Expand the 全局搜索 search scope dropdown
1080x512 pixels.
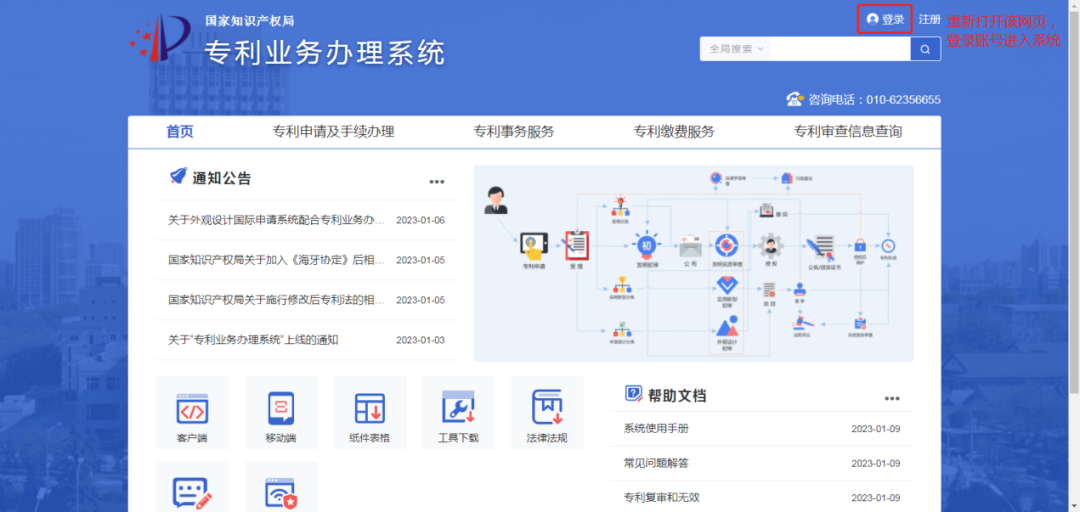pyautogui.click(x=736, y=49)
